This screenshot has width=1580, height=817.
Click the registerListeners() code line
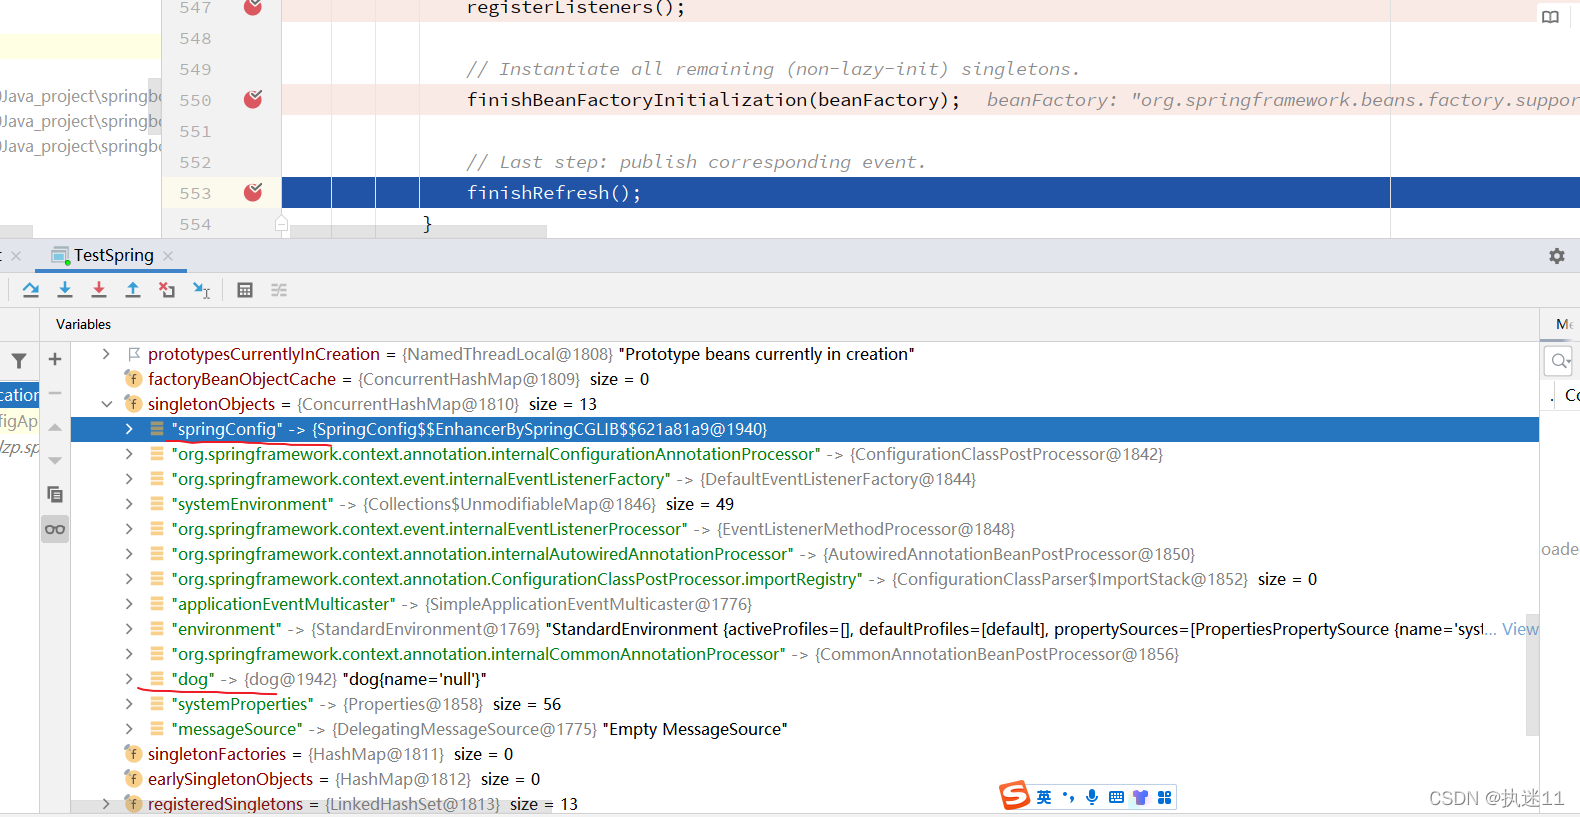[x=576, y=8]
